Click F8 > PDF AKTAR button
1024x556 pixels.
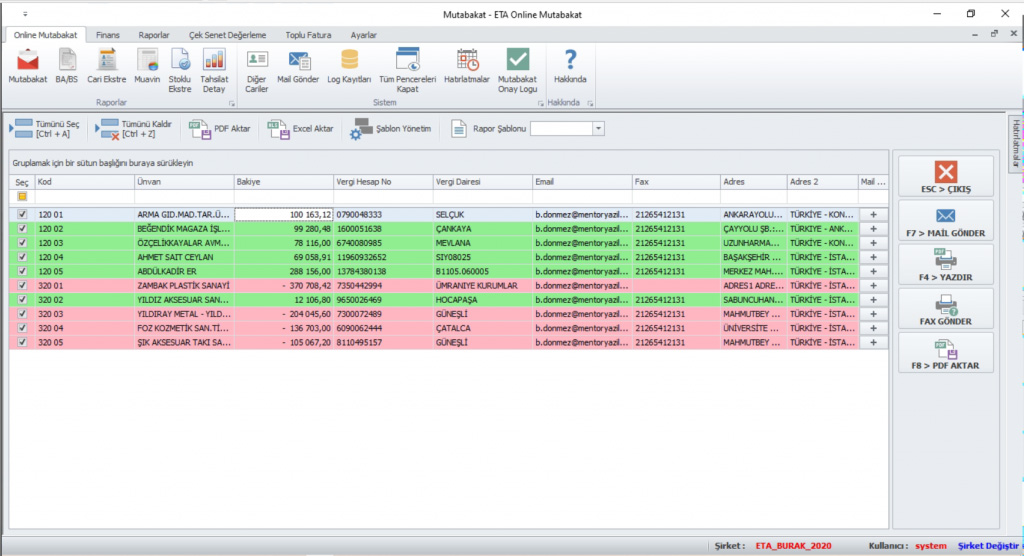946,353
